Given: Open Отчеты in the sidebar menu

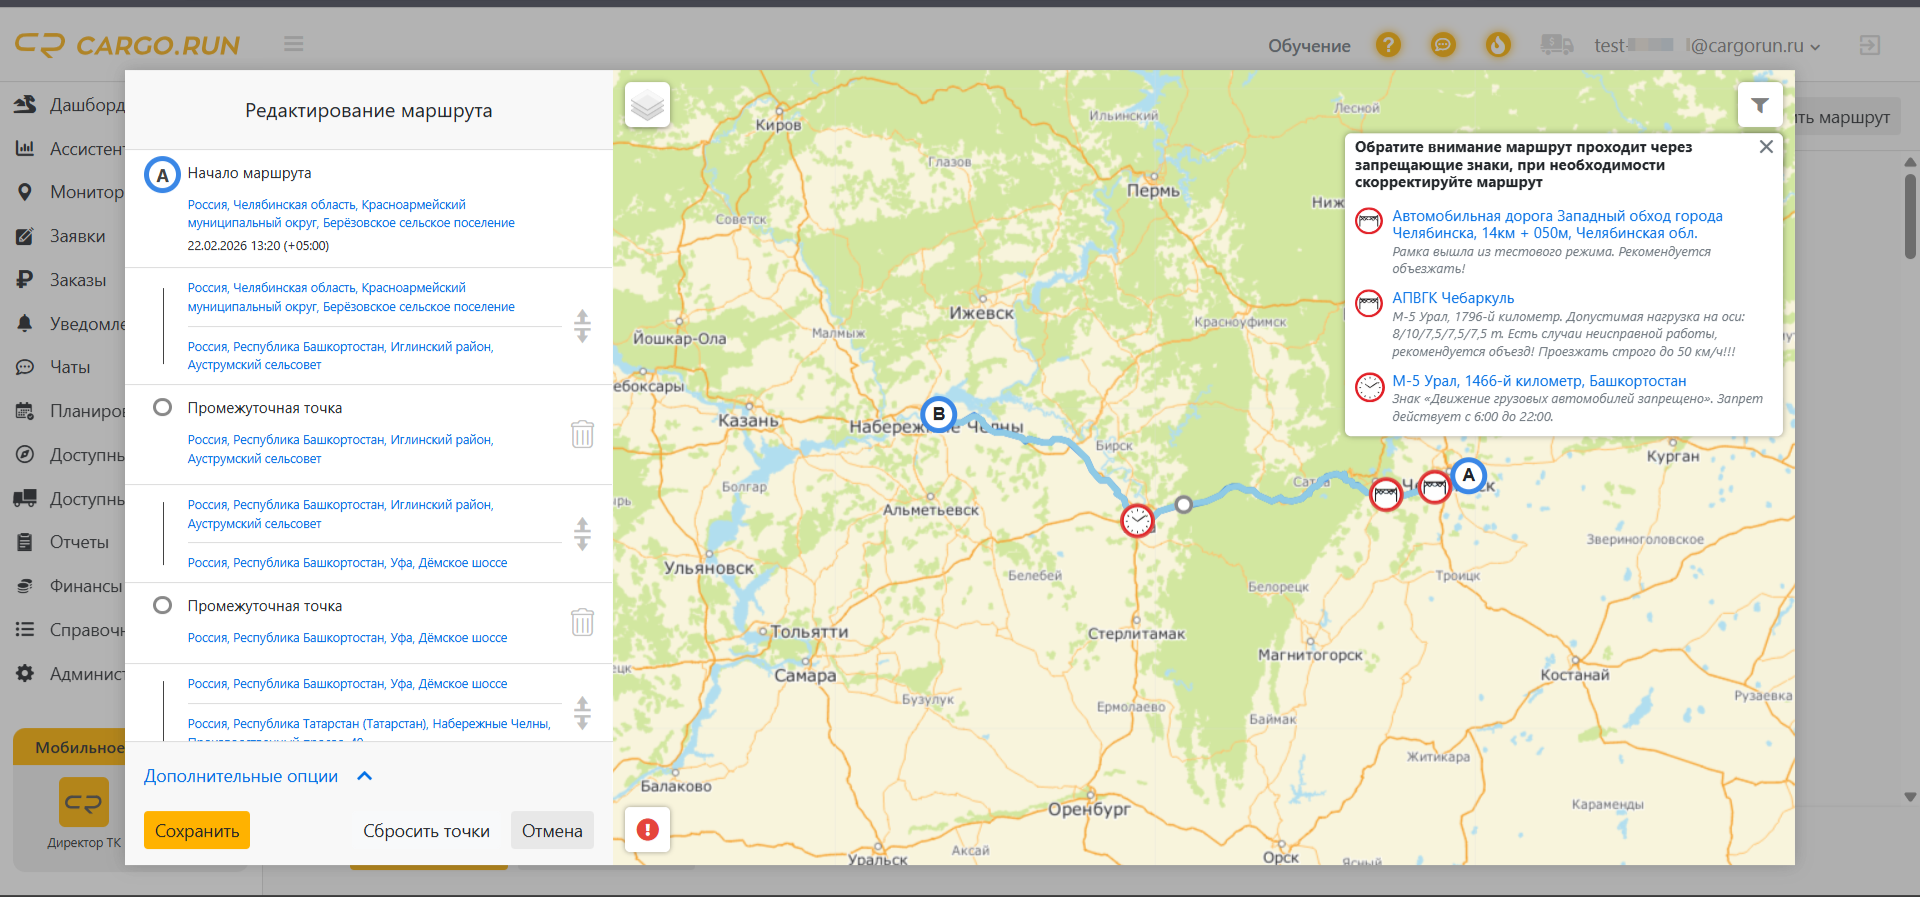Looking at the screenshot, I should pos(79,542).
